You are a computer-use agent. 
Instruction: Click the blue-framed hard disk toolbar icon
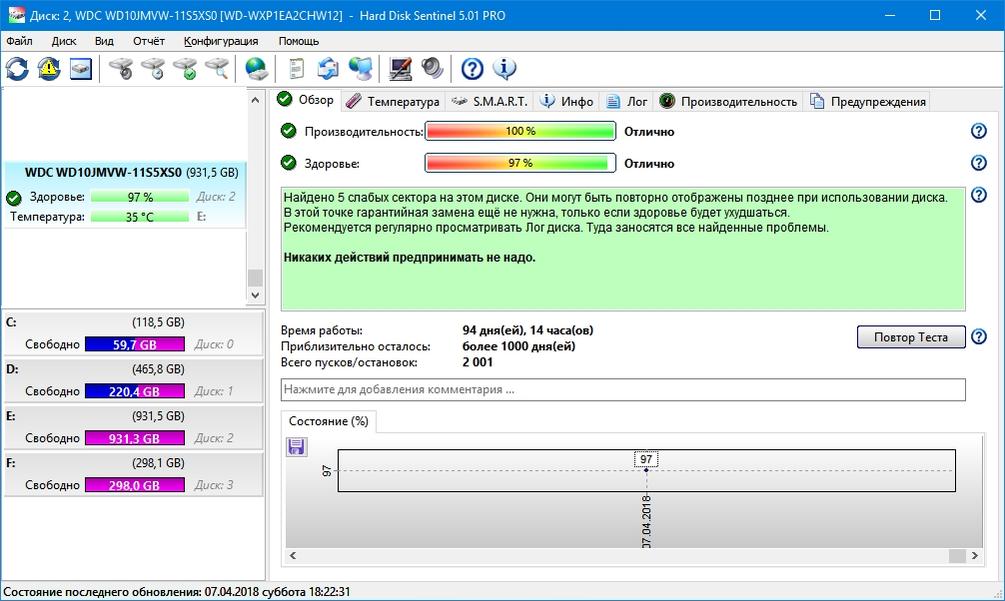81,69
